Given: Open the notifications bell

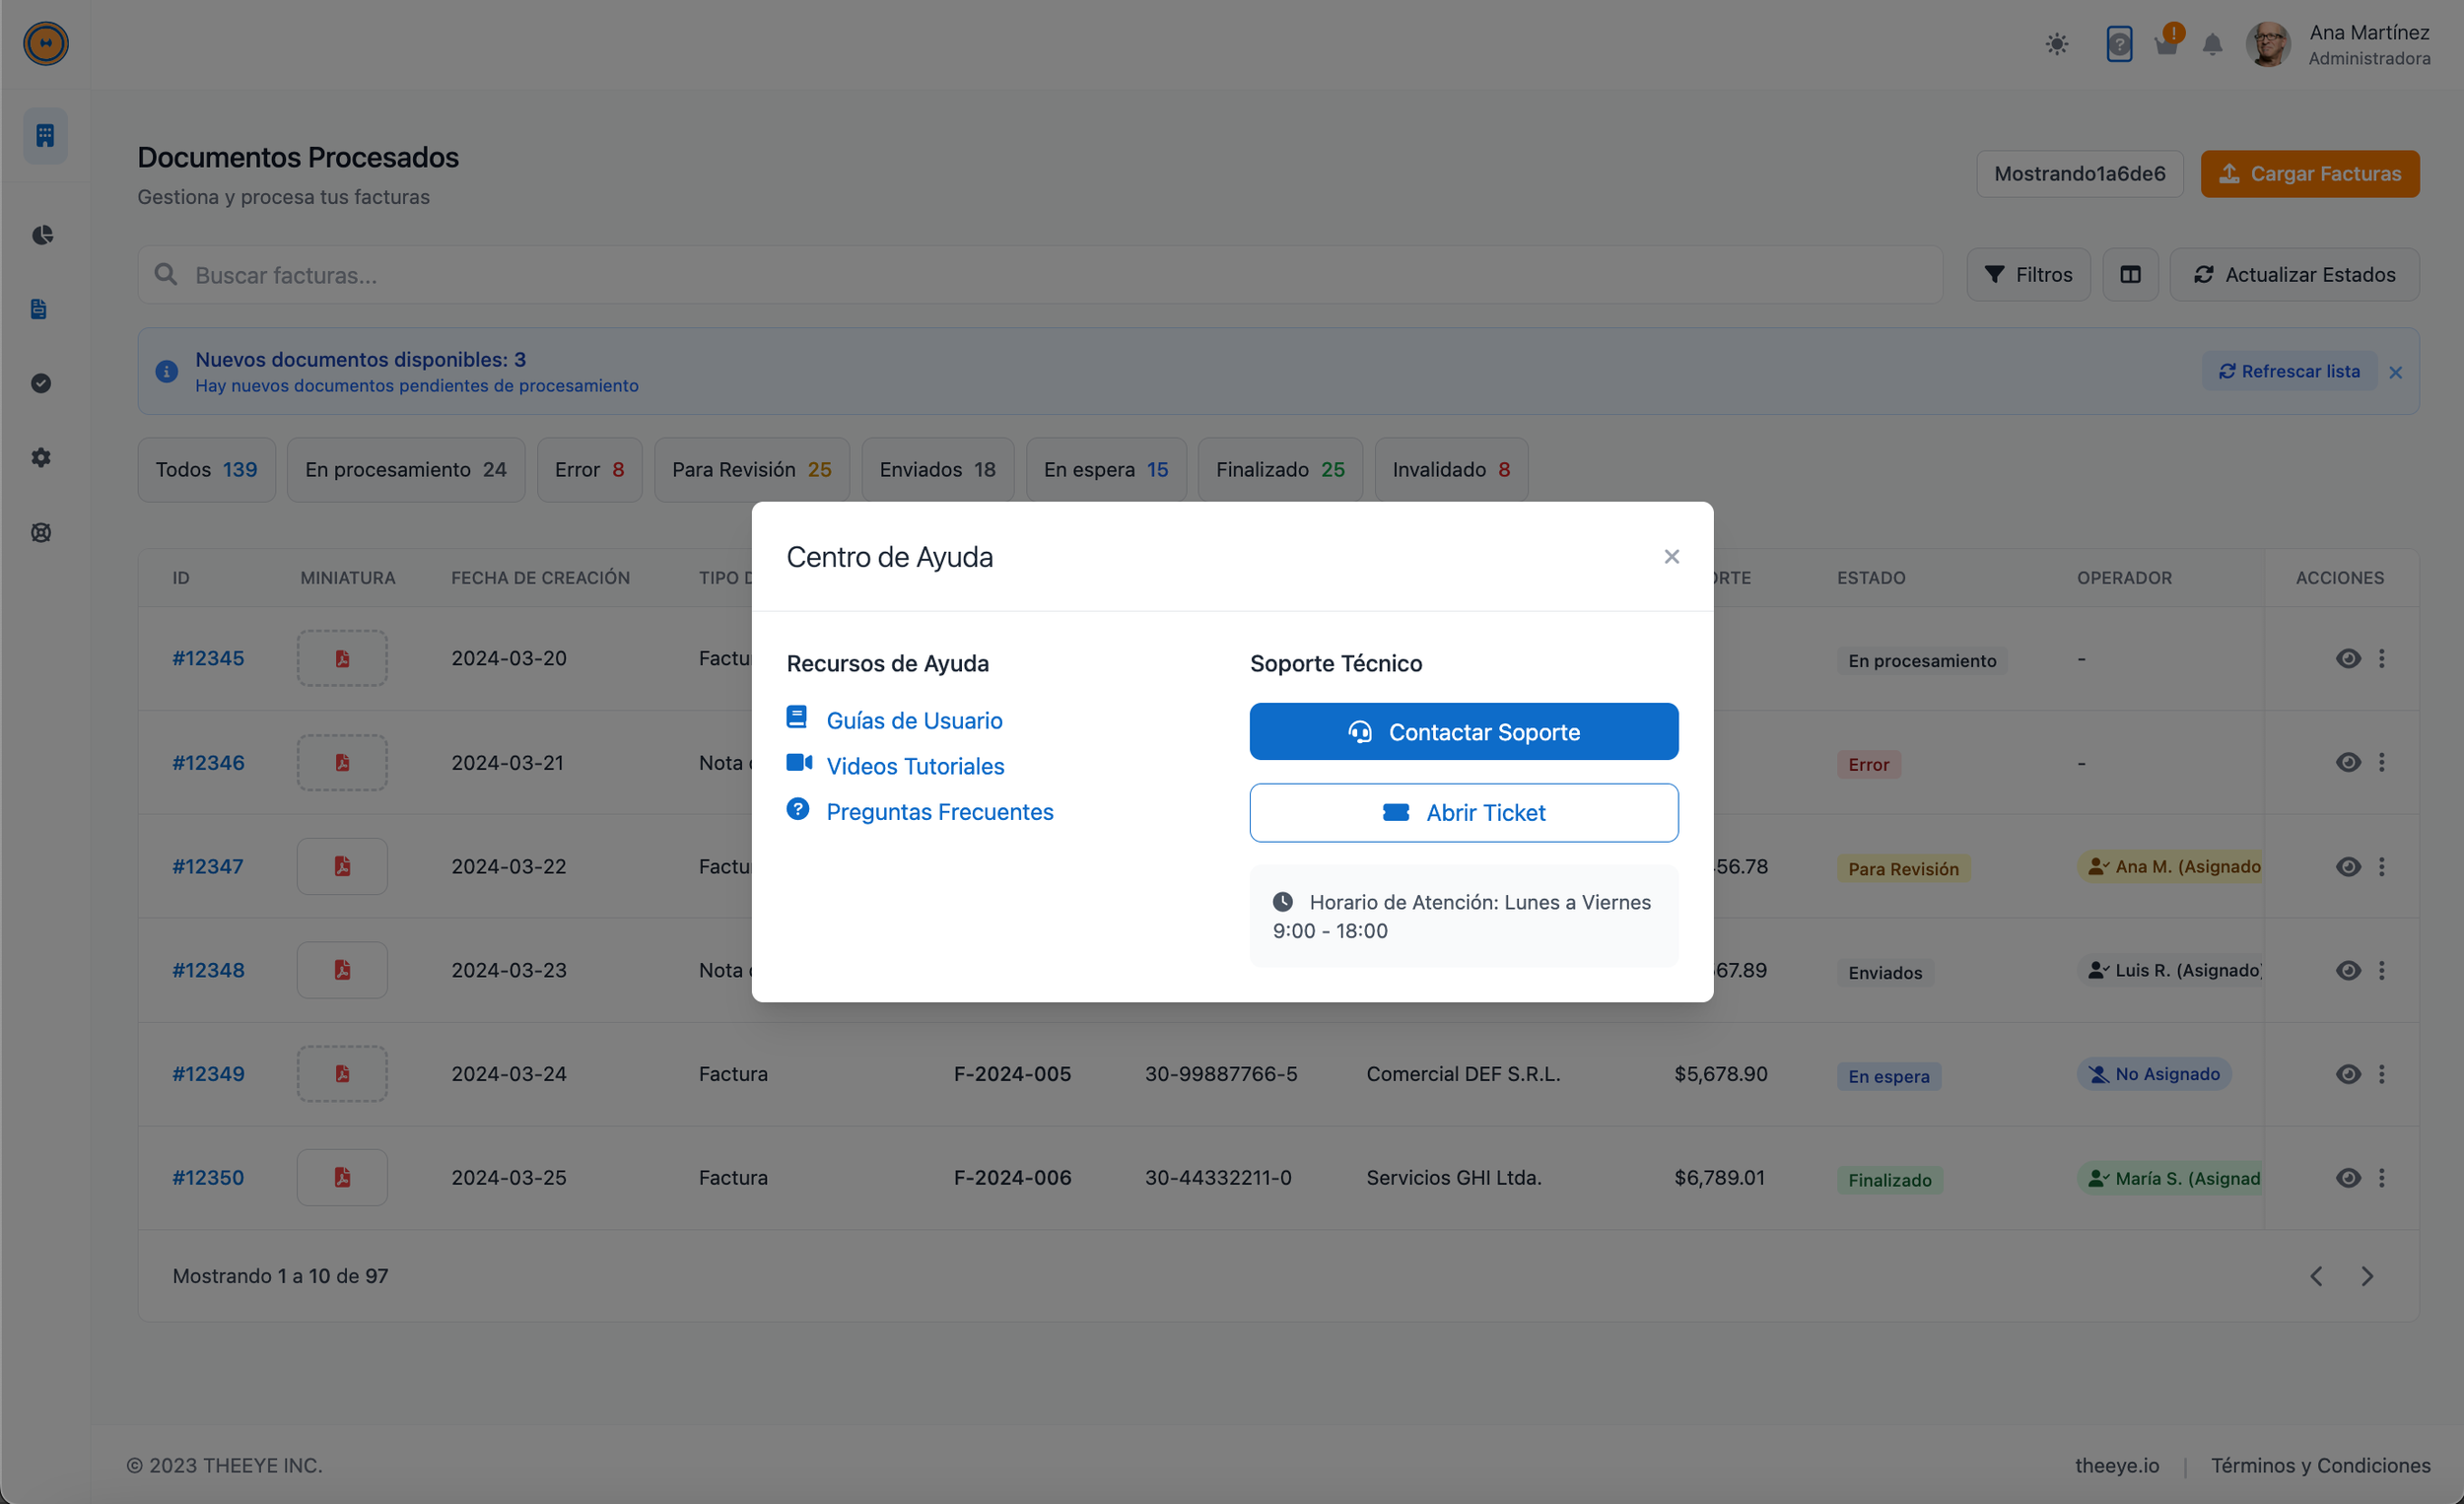Looking at the screenshot, I should point(2212,45).
